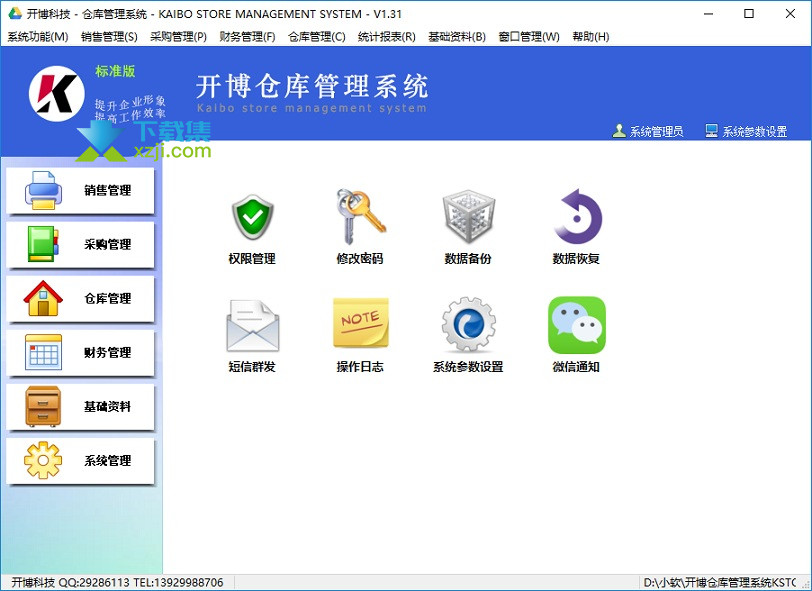Launch 数据恢复 restore arrow icon
The image size is (812, 591).
tap(576, 217)
